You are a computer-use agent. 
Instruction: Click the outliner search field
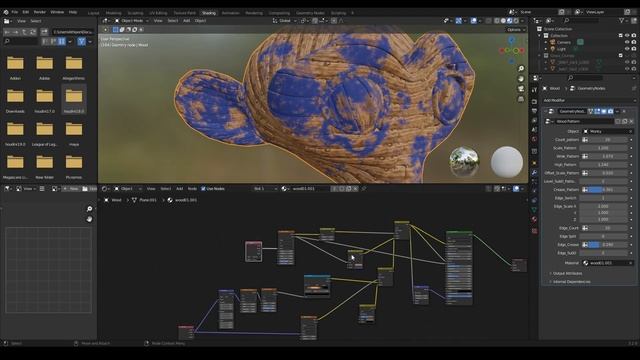click(581, 20)
